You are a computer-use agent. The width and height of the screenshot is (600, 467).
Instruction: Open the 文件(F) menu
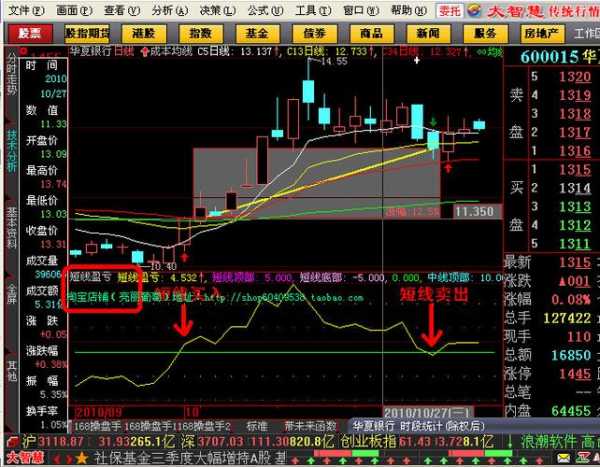point(26,11)
